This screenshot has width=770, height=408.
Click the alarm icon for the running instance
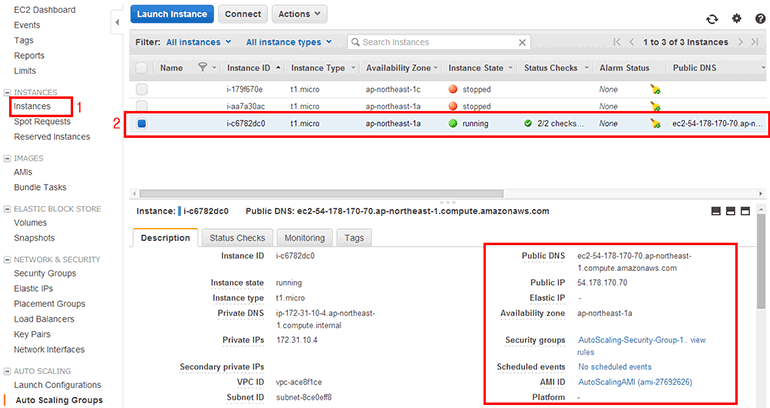(655, 124)
